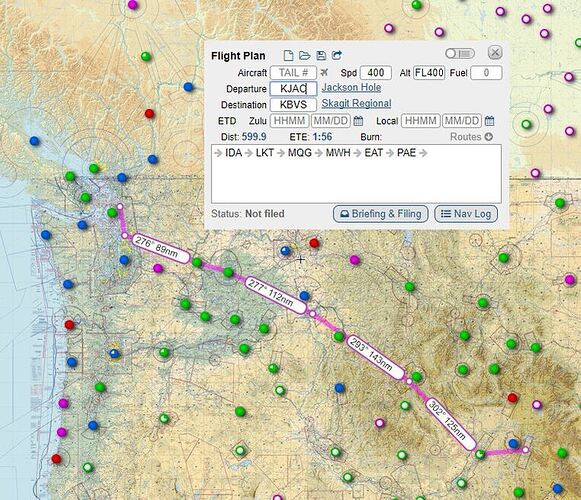Select the MWH waypoint in the route box

(x=338, y=153)
